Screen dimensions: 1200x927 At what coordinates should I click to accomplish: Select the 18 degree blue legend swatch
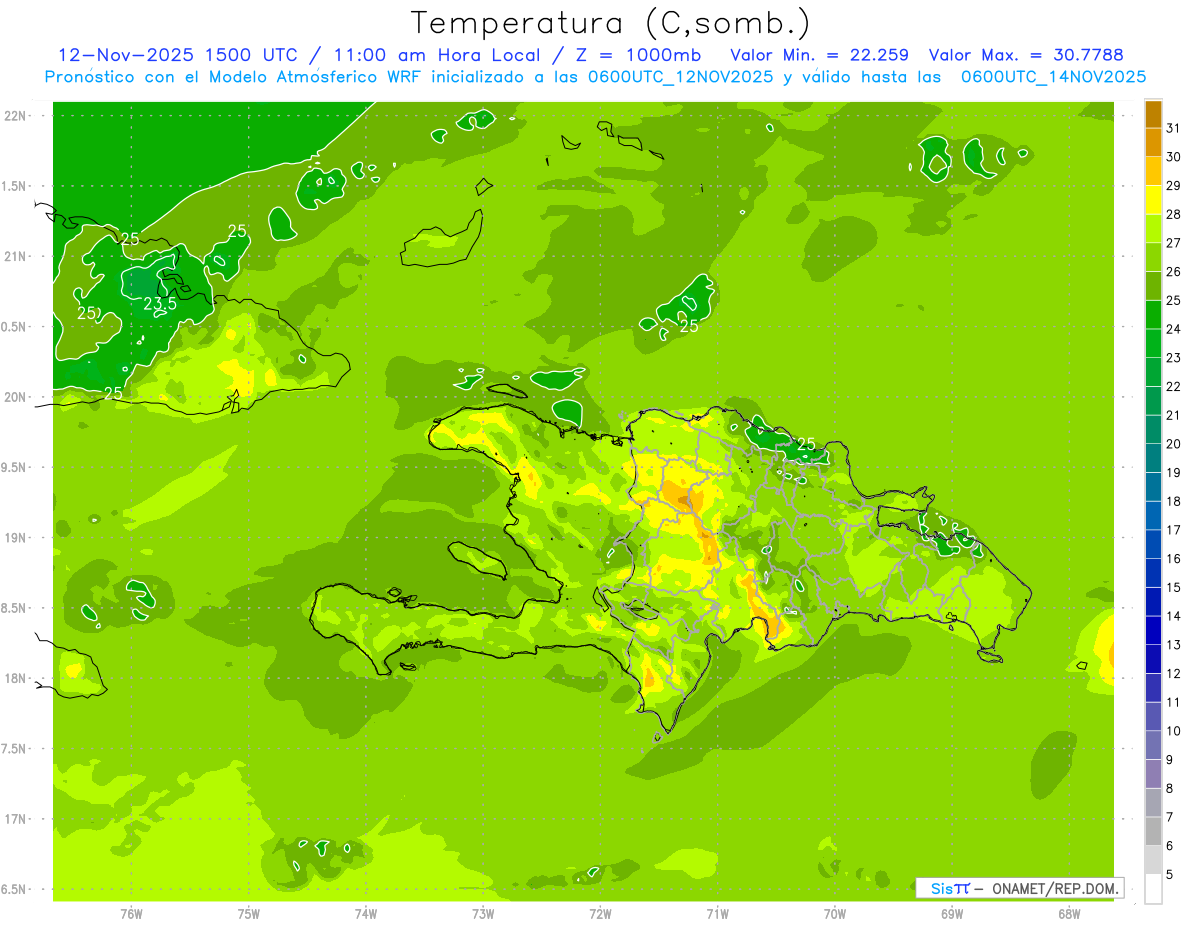click(1153, 487)
